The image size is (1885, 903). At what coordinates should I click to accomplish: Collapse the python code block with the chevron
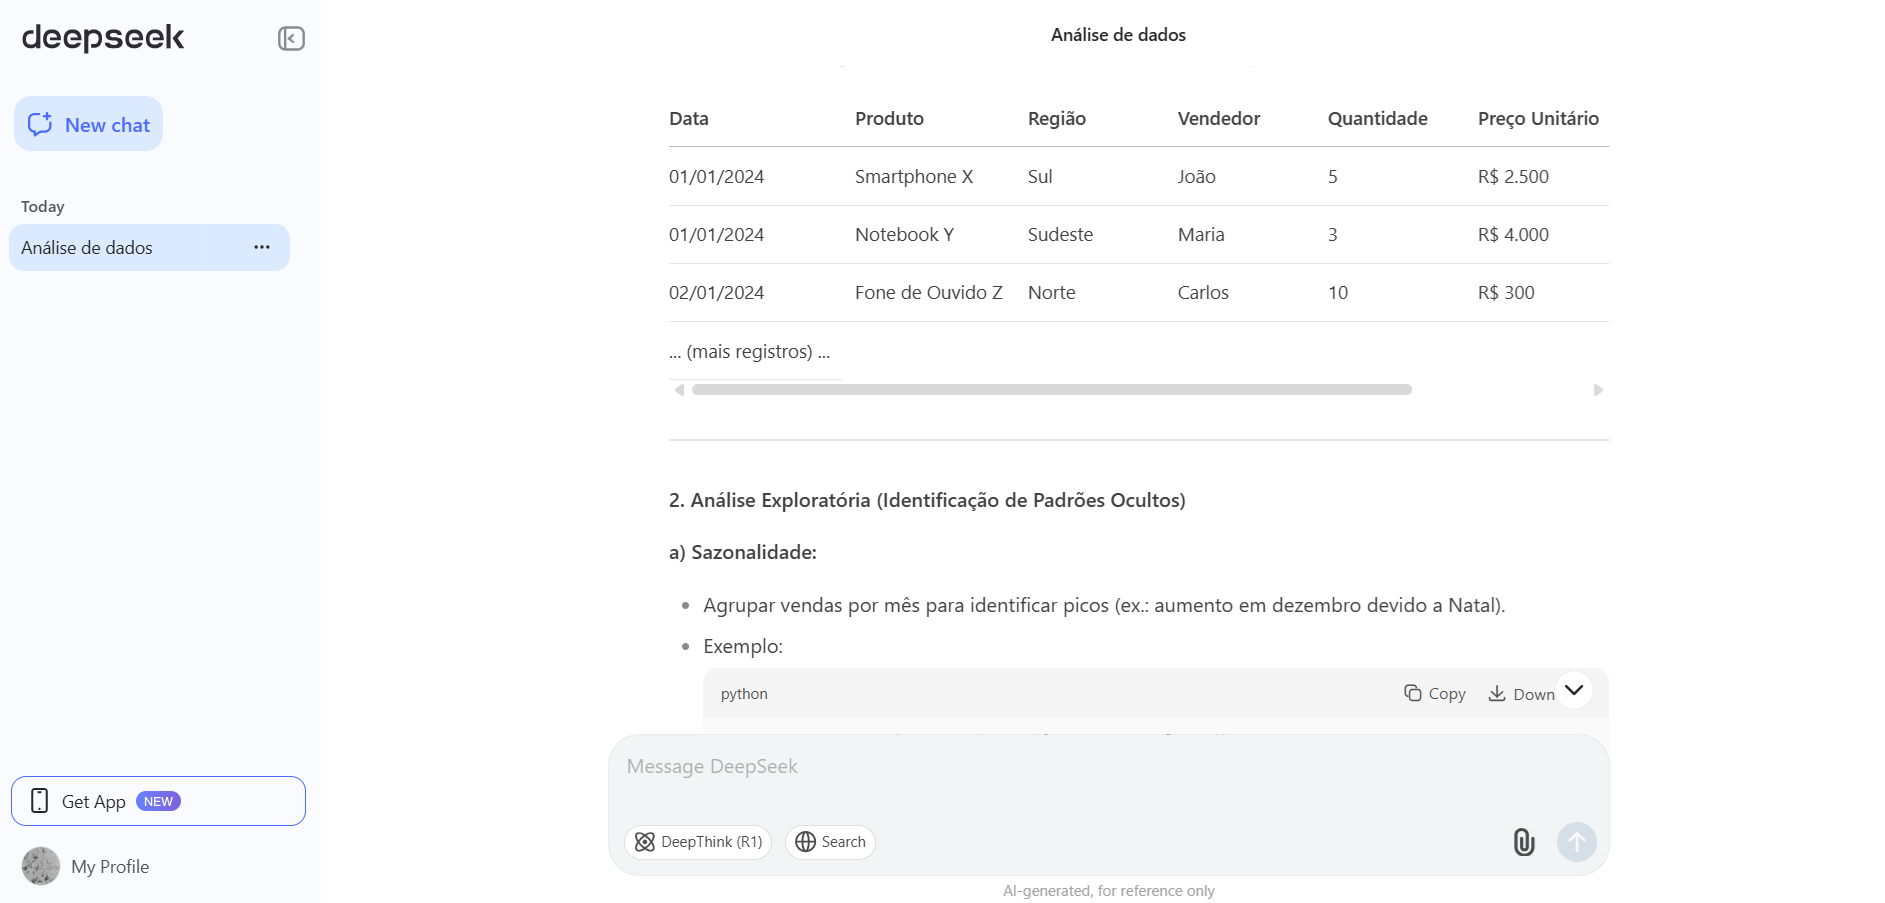tap(1573, 690)
